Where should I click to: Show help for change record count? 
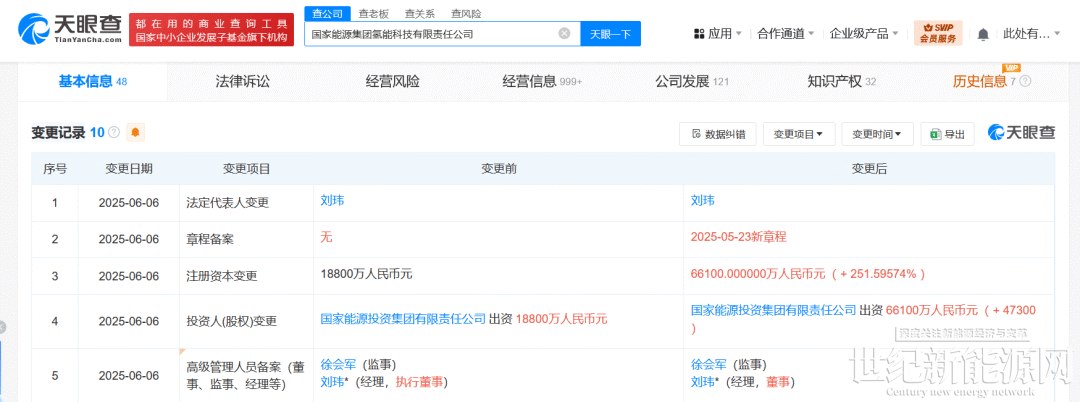[x=114, y=132]
